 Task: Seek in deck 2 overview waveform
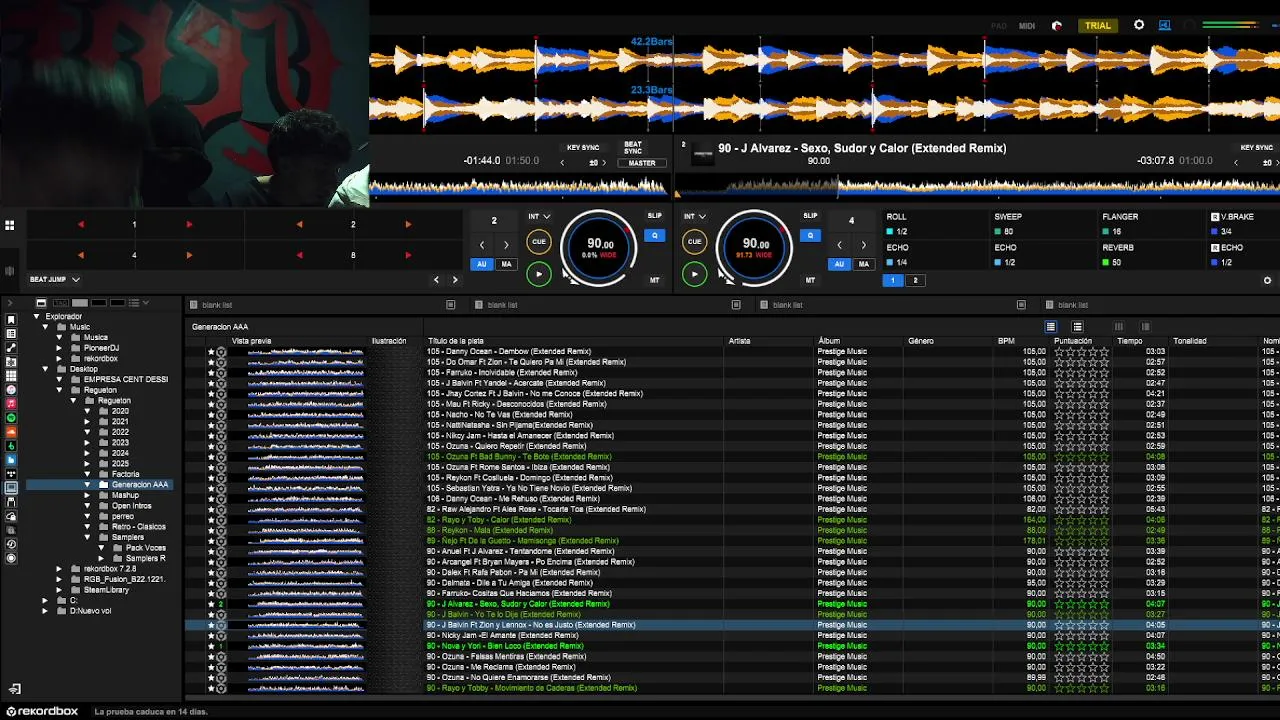point(977,186)
